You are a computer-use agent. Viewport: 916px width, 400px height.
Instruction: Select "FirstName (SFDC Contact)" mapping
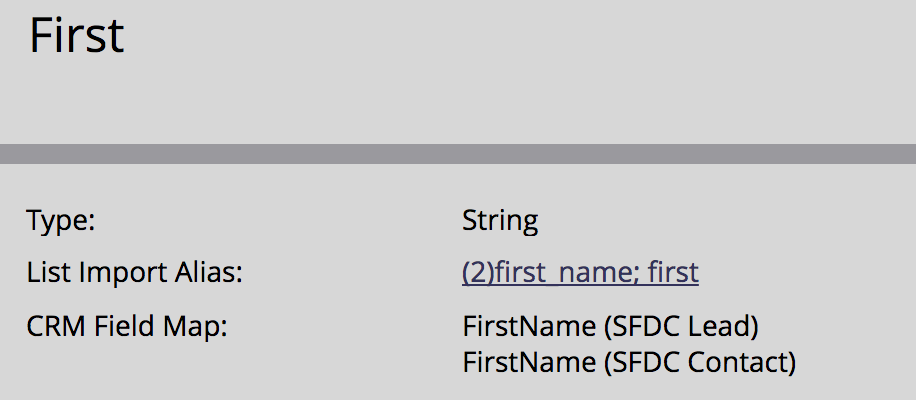(x=629, y=363)
